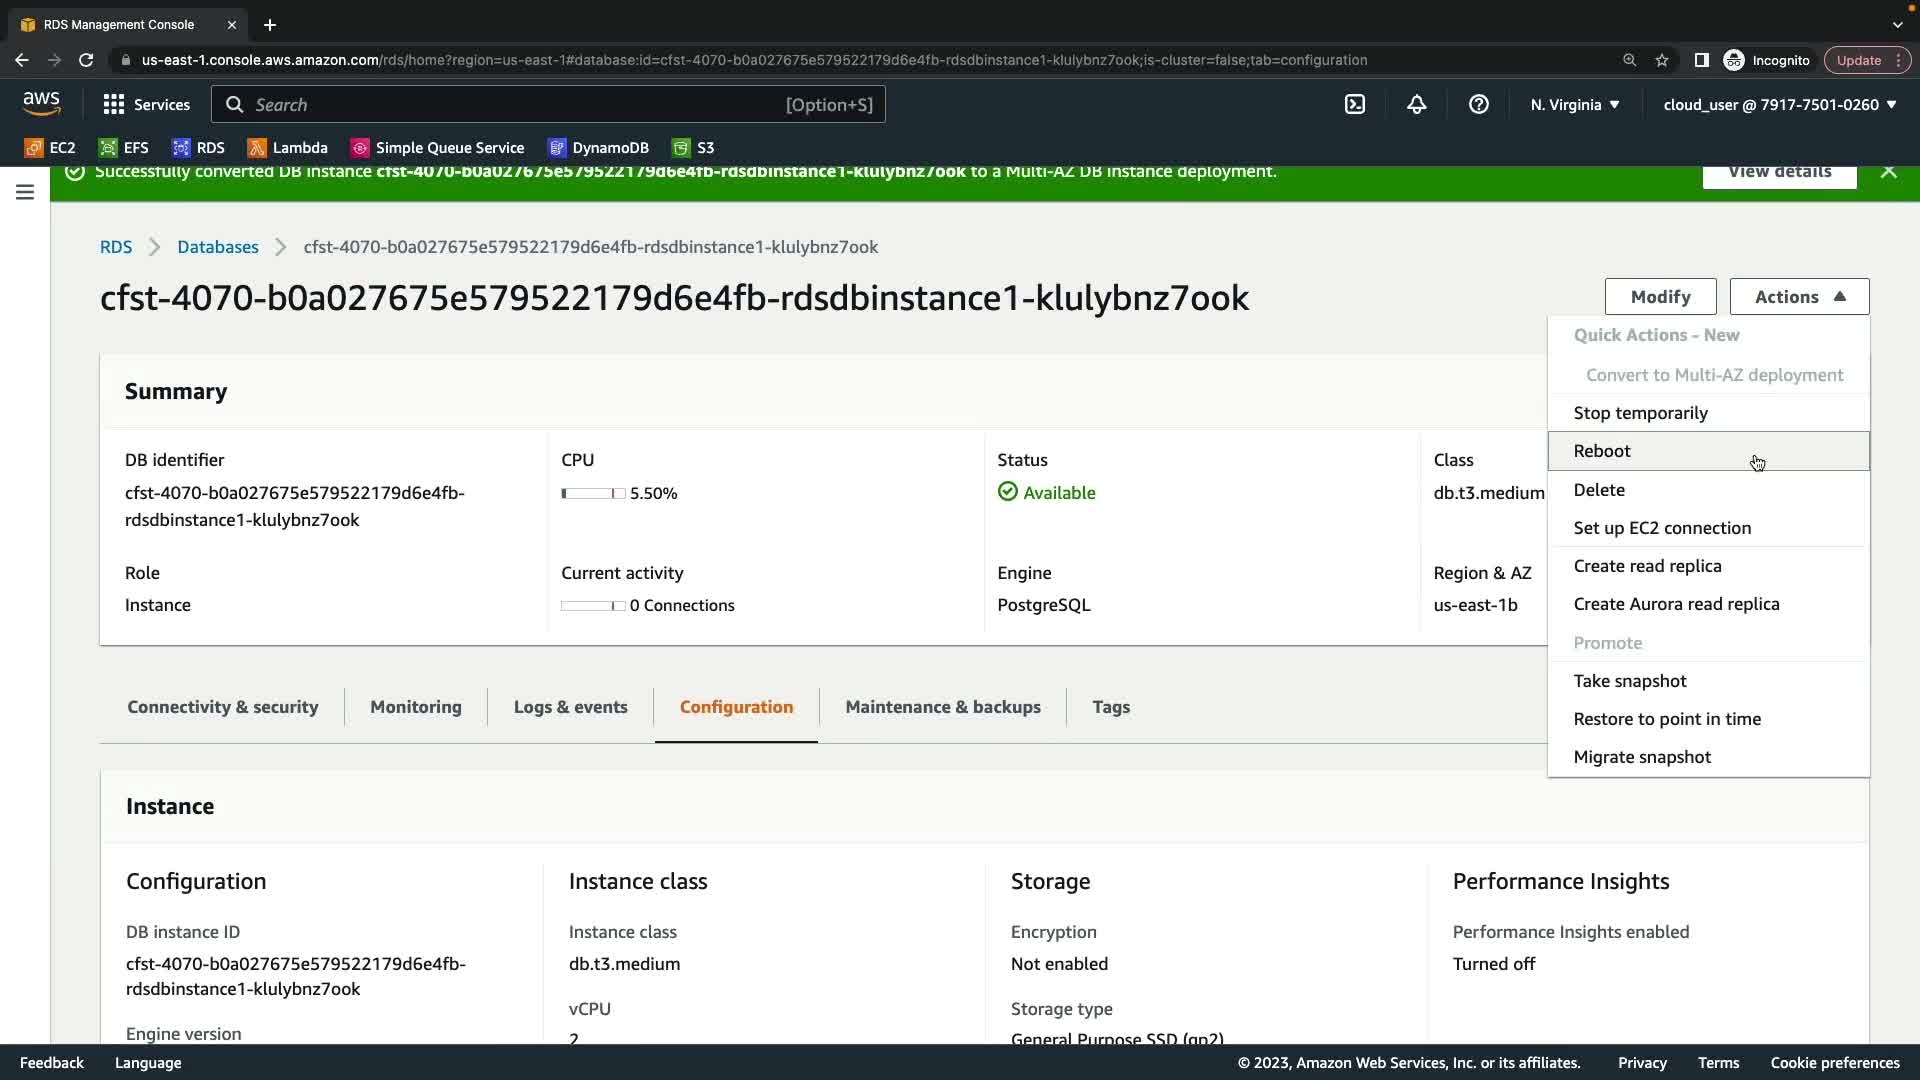
Task: Expand the hamburger side navigation menu
Action: (25, 192)
